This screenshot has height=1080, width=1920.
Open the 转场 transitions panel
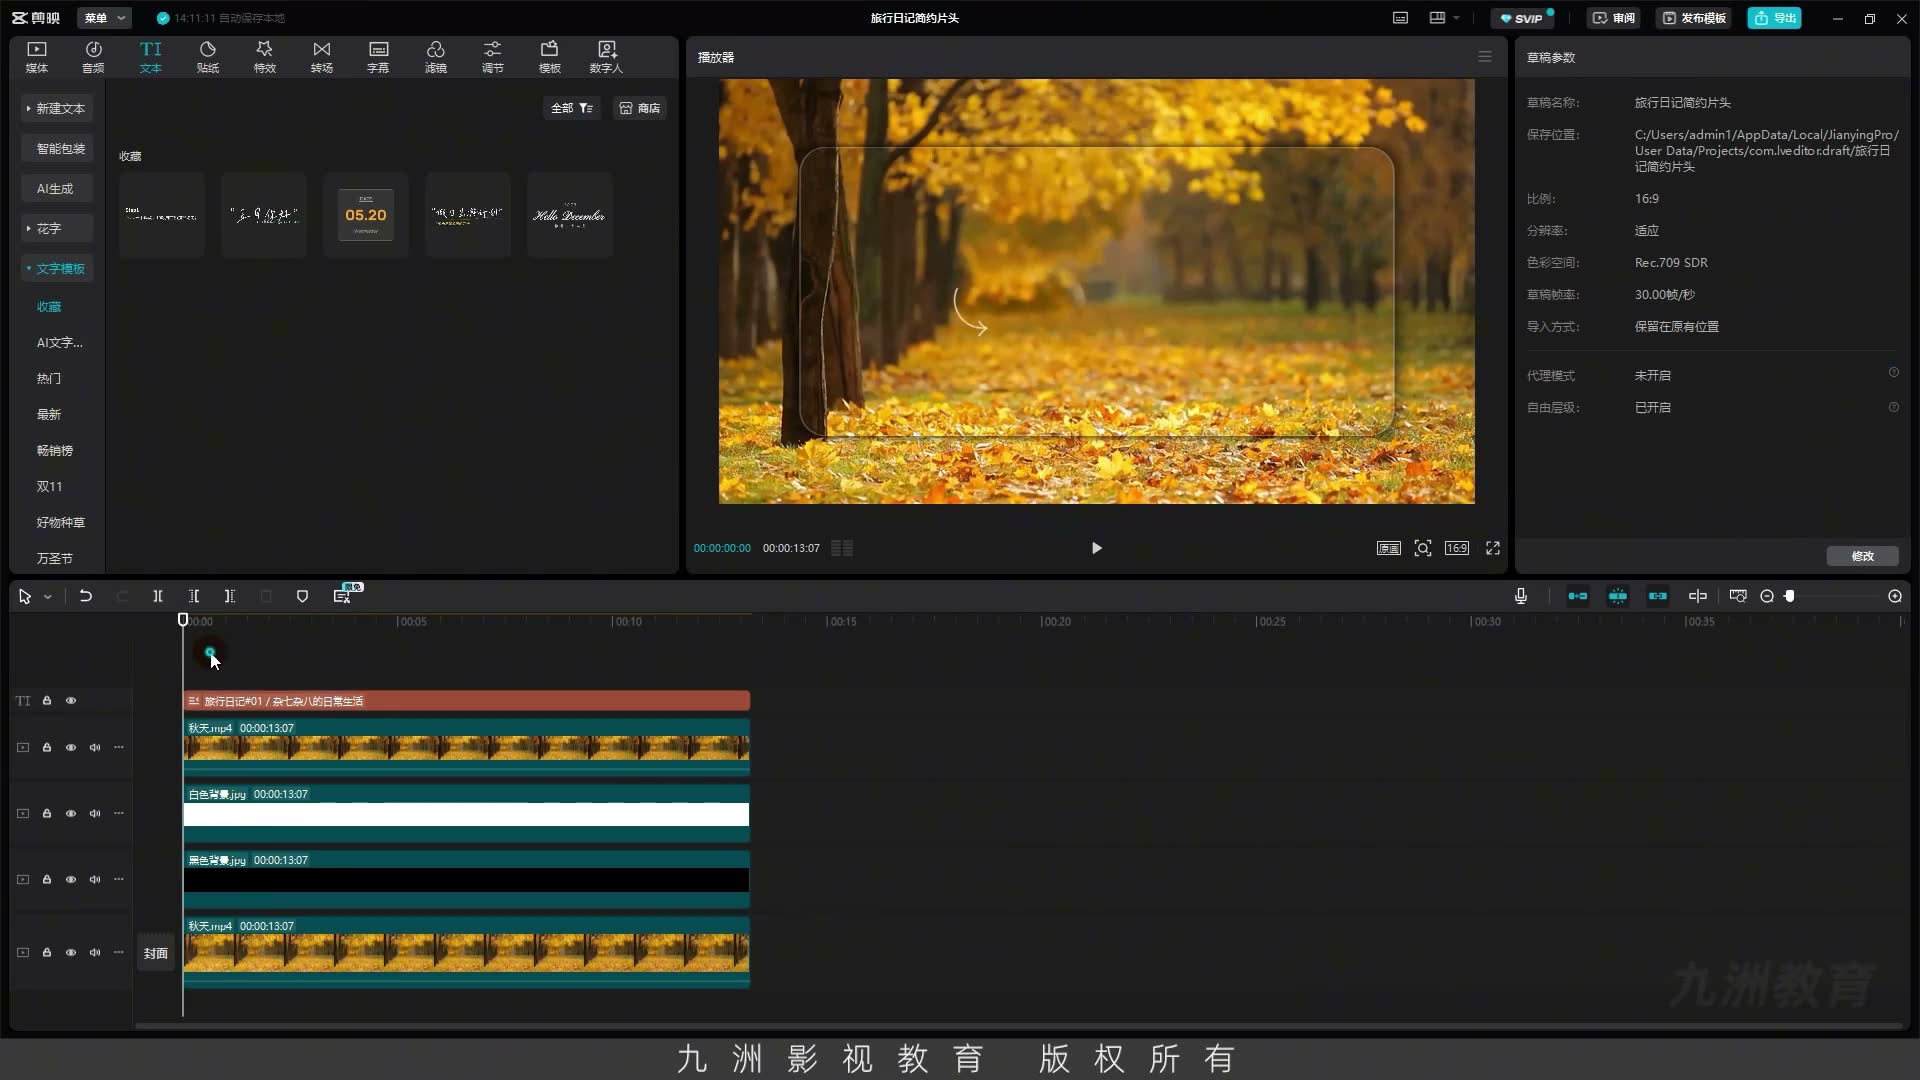pyautogui.click(x=321, y=57)
